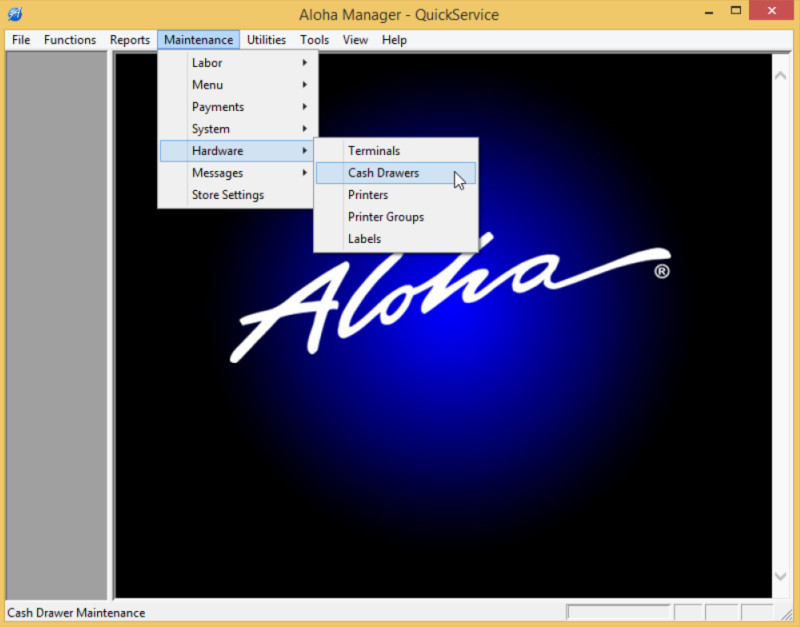Expand the System submenu
This screenshot has width=800, height=627.
[237, 129]
